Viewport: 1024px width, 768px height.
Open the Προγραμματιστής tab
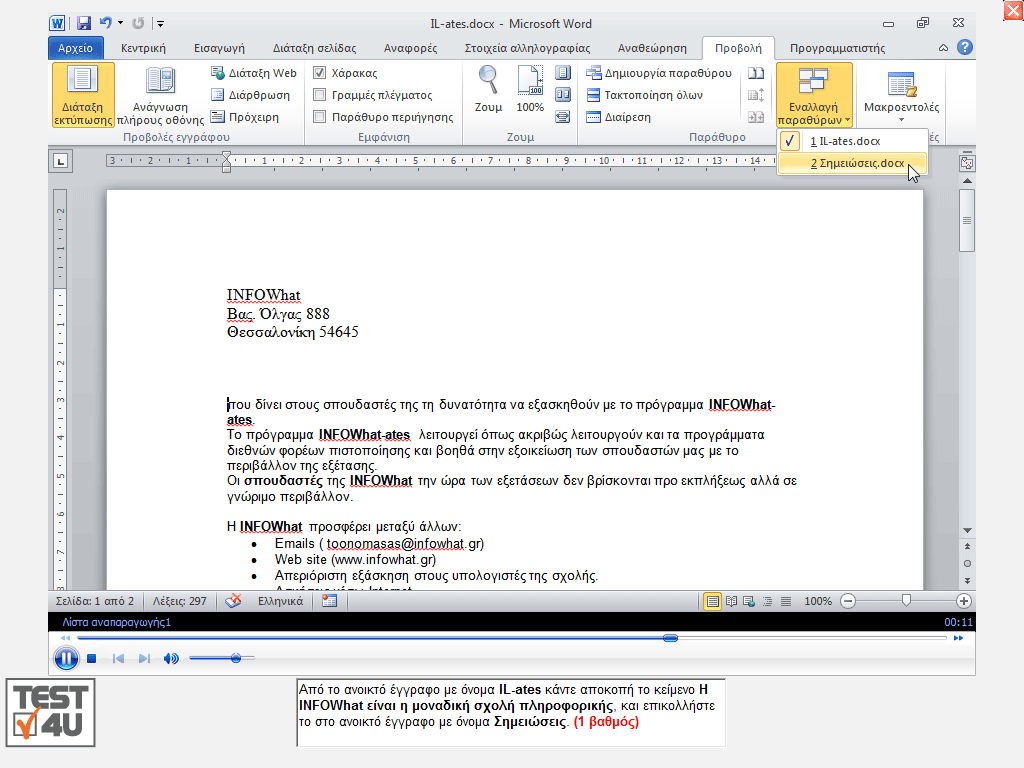click(x=837, y=48)
